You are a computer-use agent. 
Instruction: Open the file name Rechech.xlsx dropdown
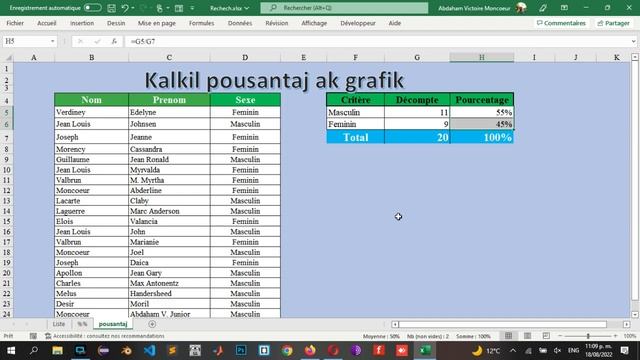246,8
